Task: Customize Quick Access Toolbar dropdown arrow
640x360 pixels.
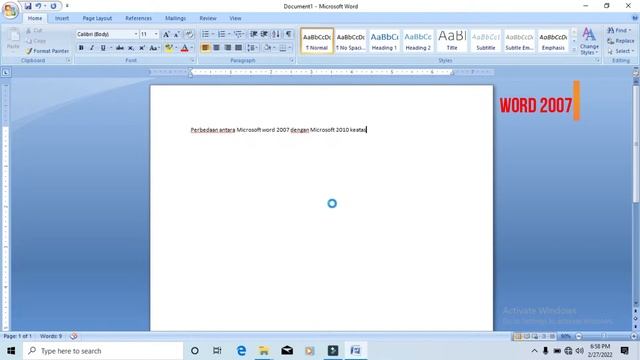Action: [x=67, y=6]
